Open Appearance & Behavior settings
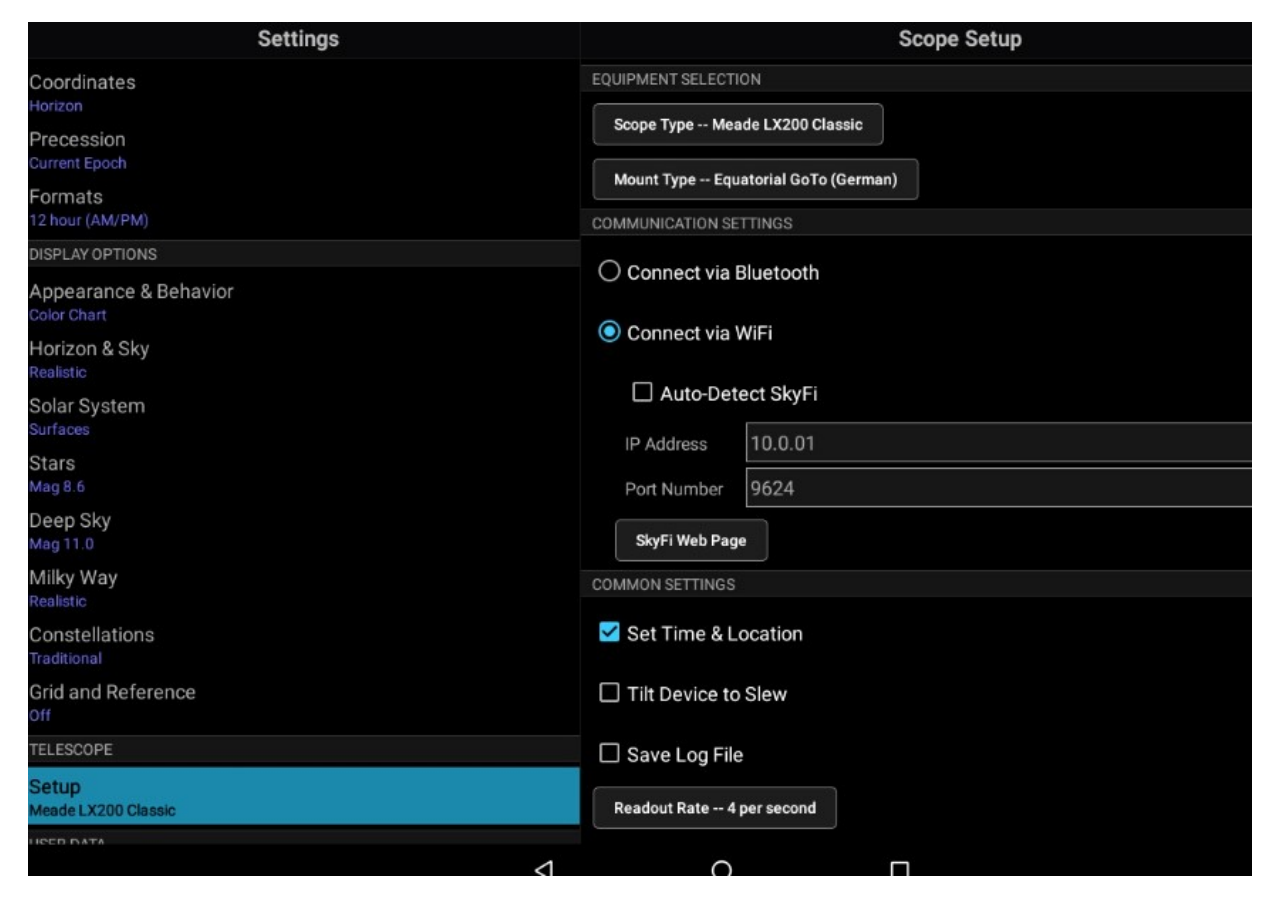Screen dimensions: 1282x902 click(x=304, y=302)
